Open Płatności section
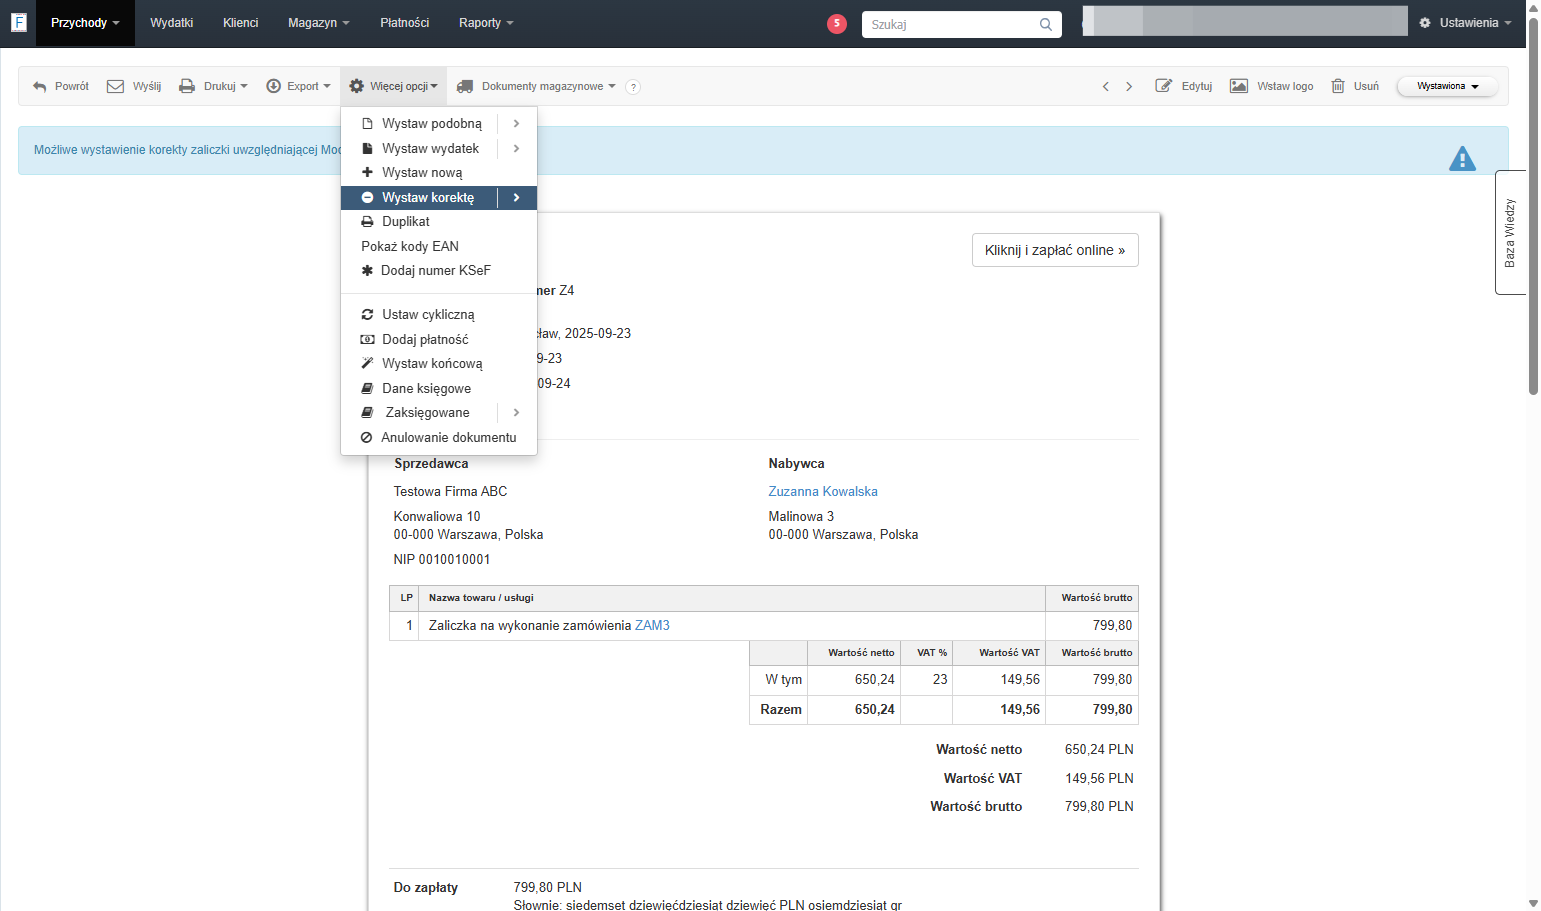 (405, 23)
